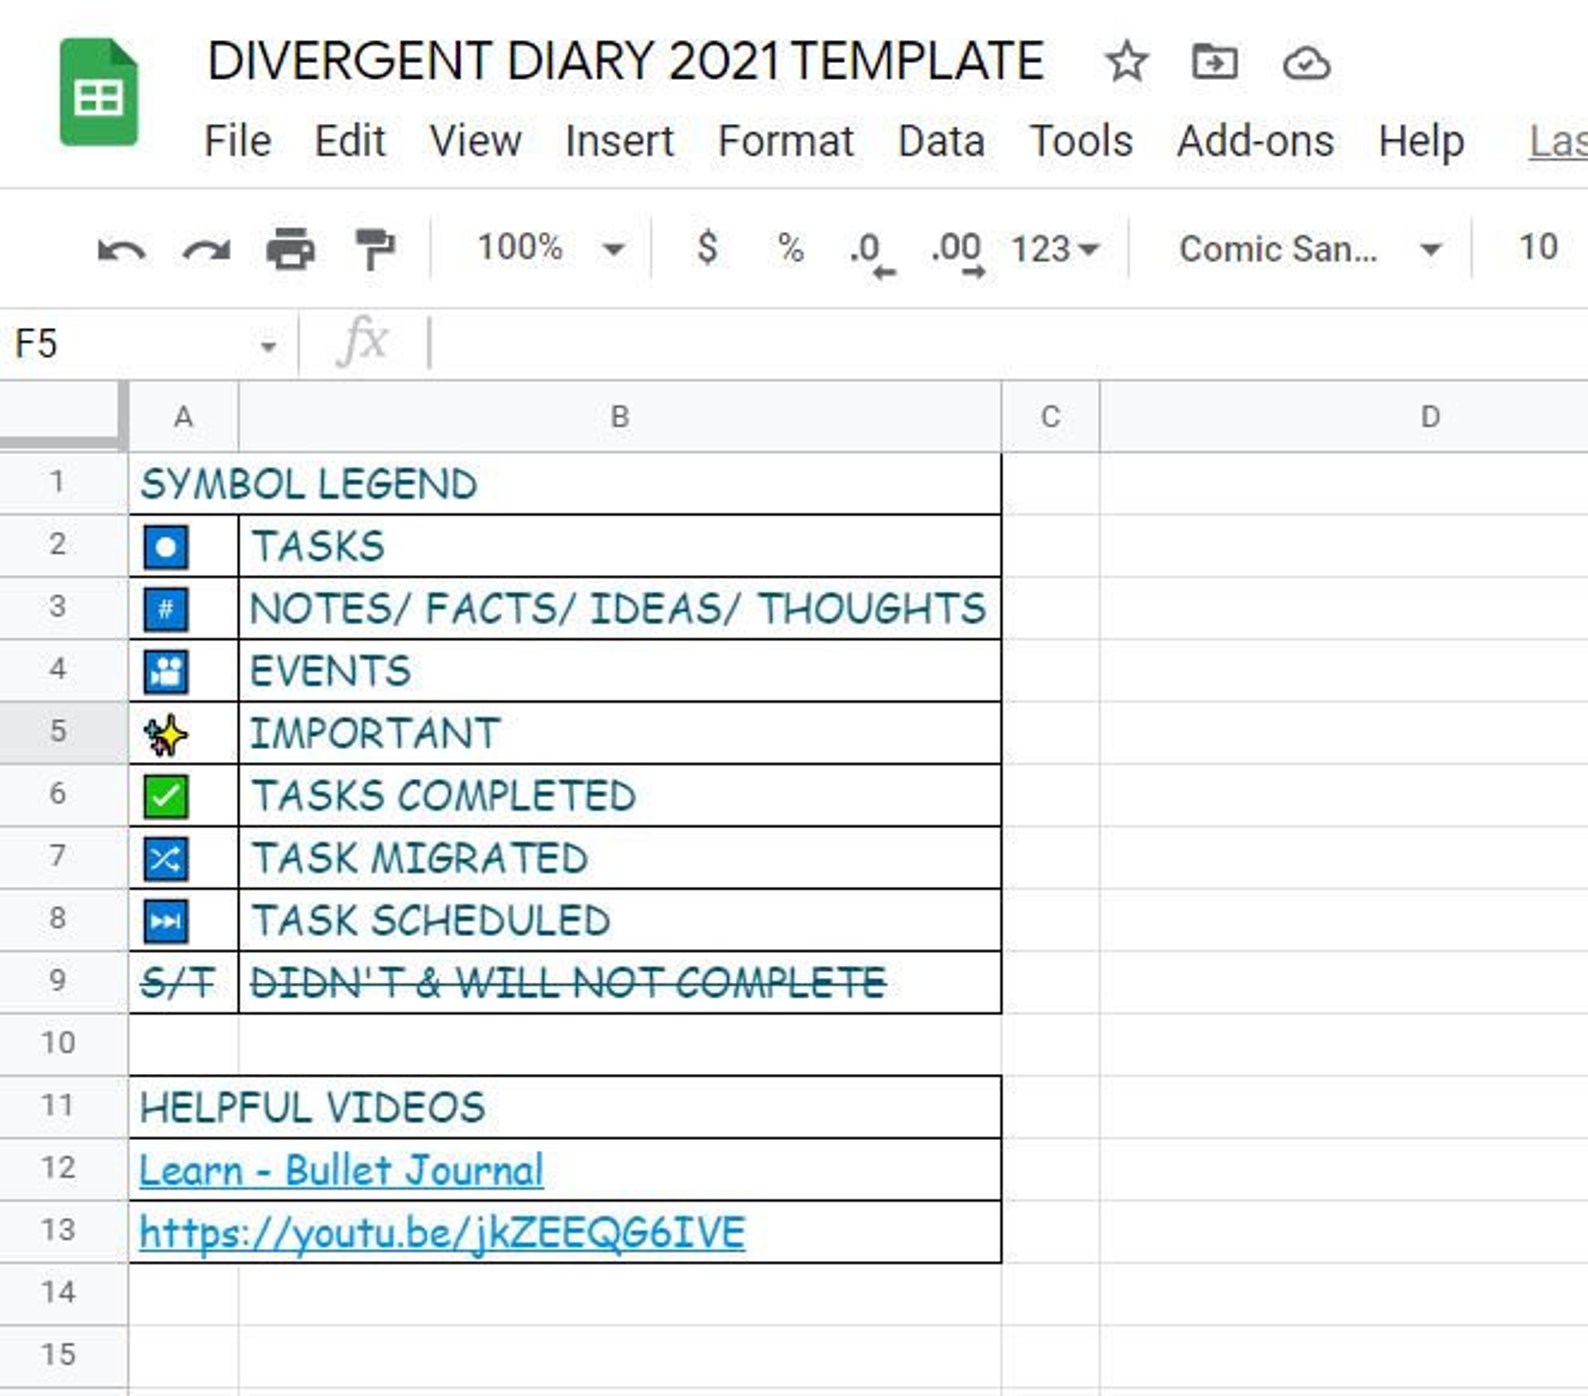Open the youtu.be/jkZEEQG6IVE link
The height and width of the screenshot is (1396, 1588).
(442, 1232)
